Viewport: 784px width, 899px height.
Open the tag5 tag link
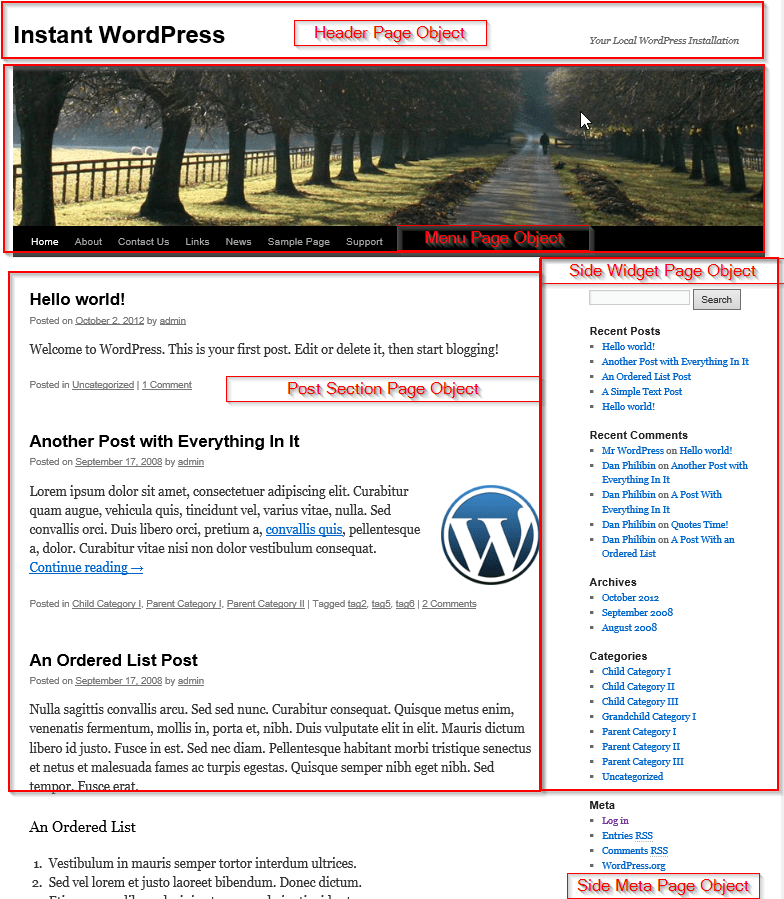point(381,604)
